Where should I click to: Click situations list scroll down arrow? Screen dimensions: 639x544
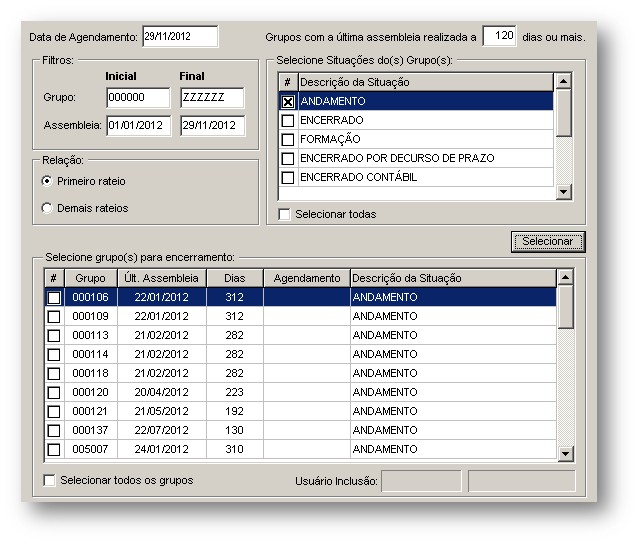point(564,192)
